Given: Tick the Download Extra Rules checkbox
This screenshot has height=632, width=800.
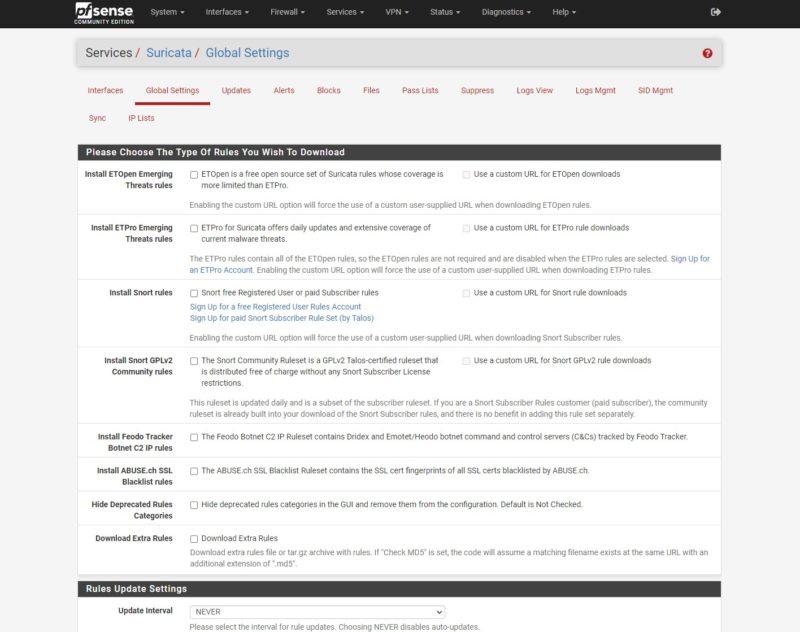Looking at the screenshot, I should click(x=194, y=539).
